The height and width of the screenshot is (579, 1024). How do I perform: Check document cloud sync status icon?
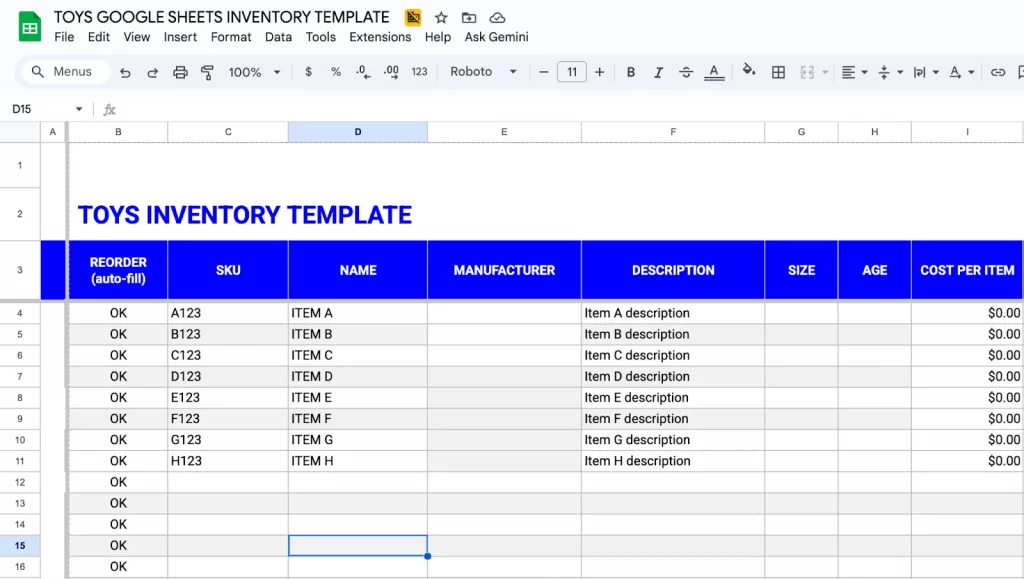497,17
